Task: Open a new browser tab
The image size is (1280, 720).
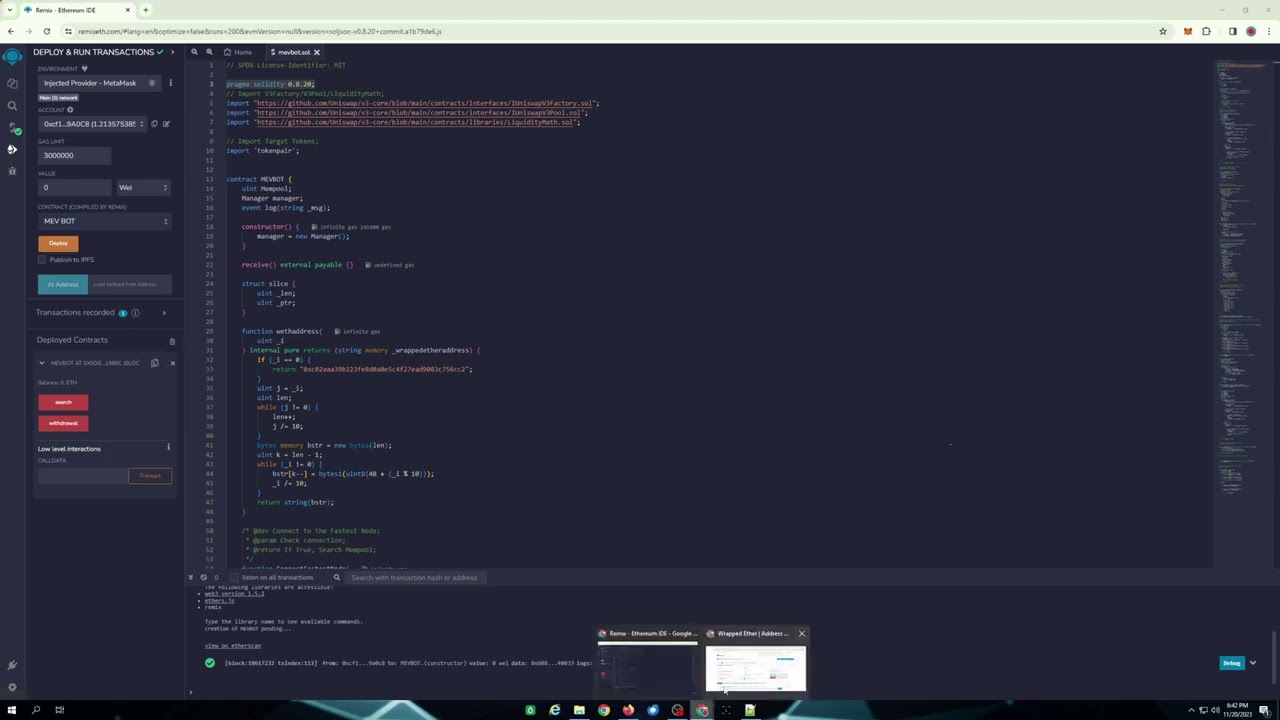Action: tap(146, 10)
